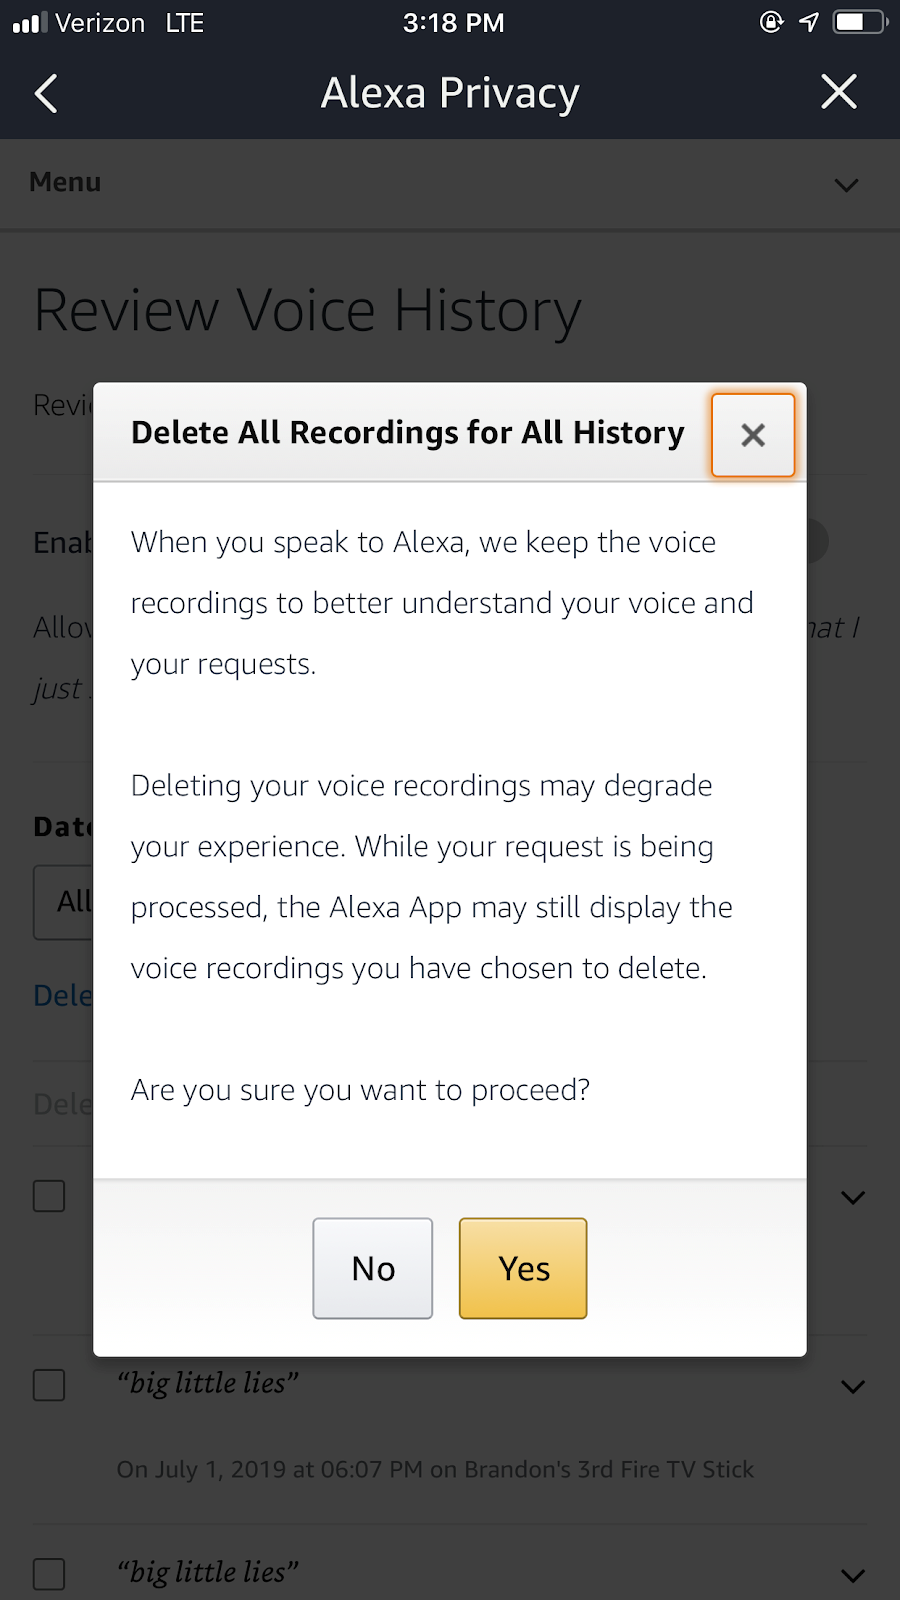This screenshot has width=900, height=1600.
Task: Expand the Menu dropdown chevron
Action: pyautogui.click(x=846, y=185)
